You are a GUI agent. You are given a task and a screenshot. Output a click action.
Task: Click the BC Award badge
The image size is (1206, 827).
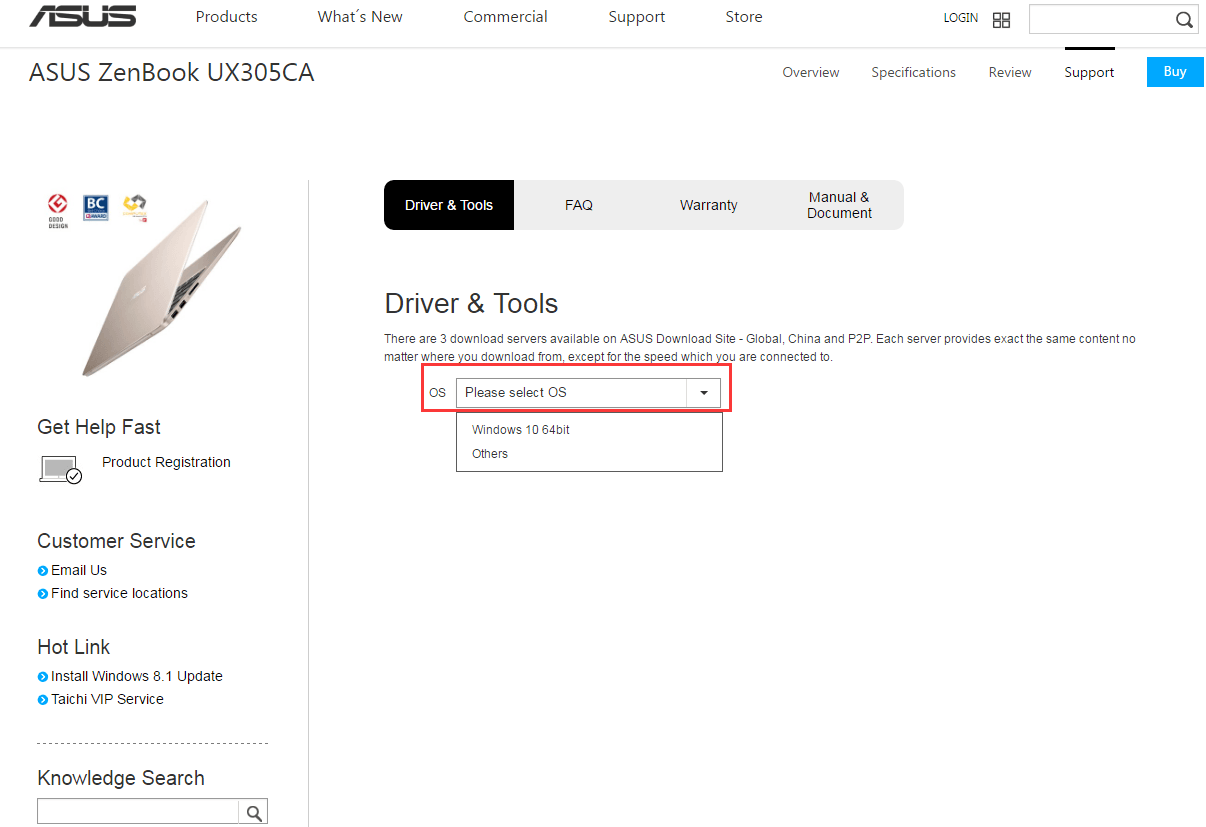click(95, 207)
